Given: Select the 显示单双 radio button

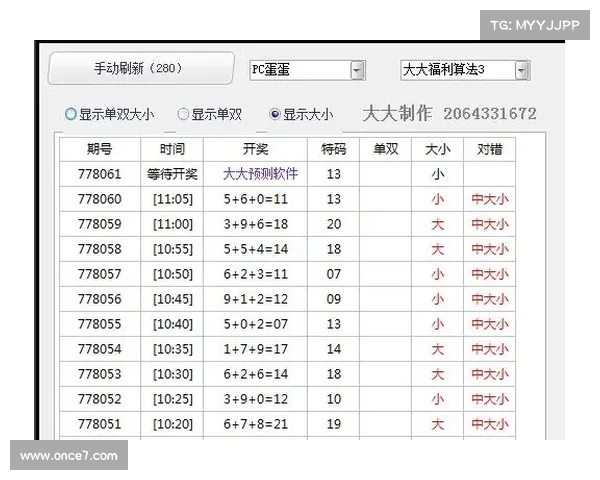Looking at the screenshot, I should pyautogui.click(x=183, y=114).
